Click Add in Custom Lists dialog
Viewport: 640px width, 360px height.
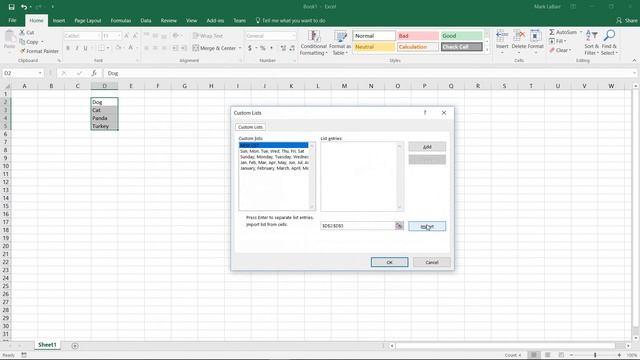[x=427, y=147]
